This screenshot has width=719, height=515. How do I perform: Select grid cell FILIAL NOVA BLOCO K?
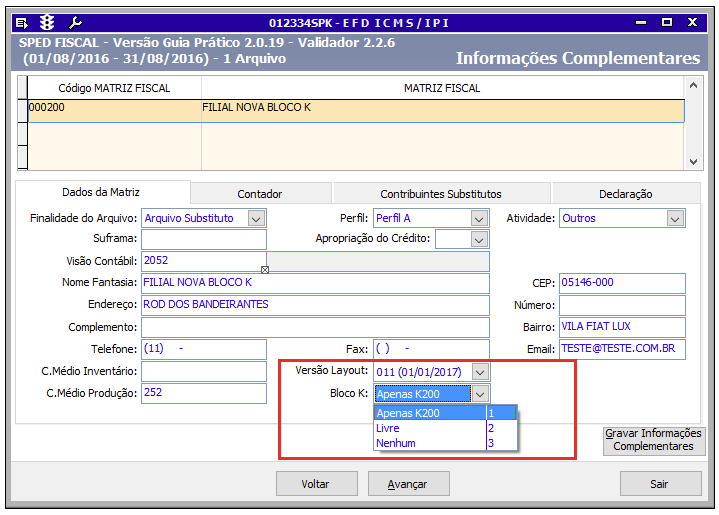click(443, 111)
